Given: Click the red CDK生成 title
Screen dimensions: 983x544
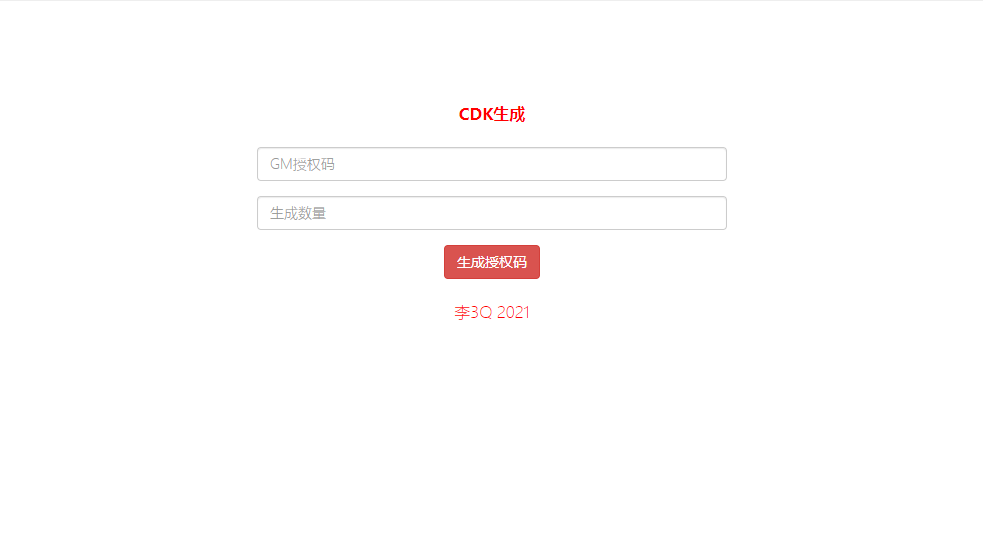Looking at the screenshot, I should [x=492, y=114].
